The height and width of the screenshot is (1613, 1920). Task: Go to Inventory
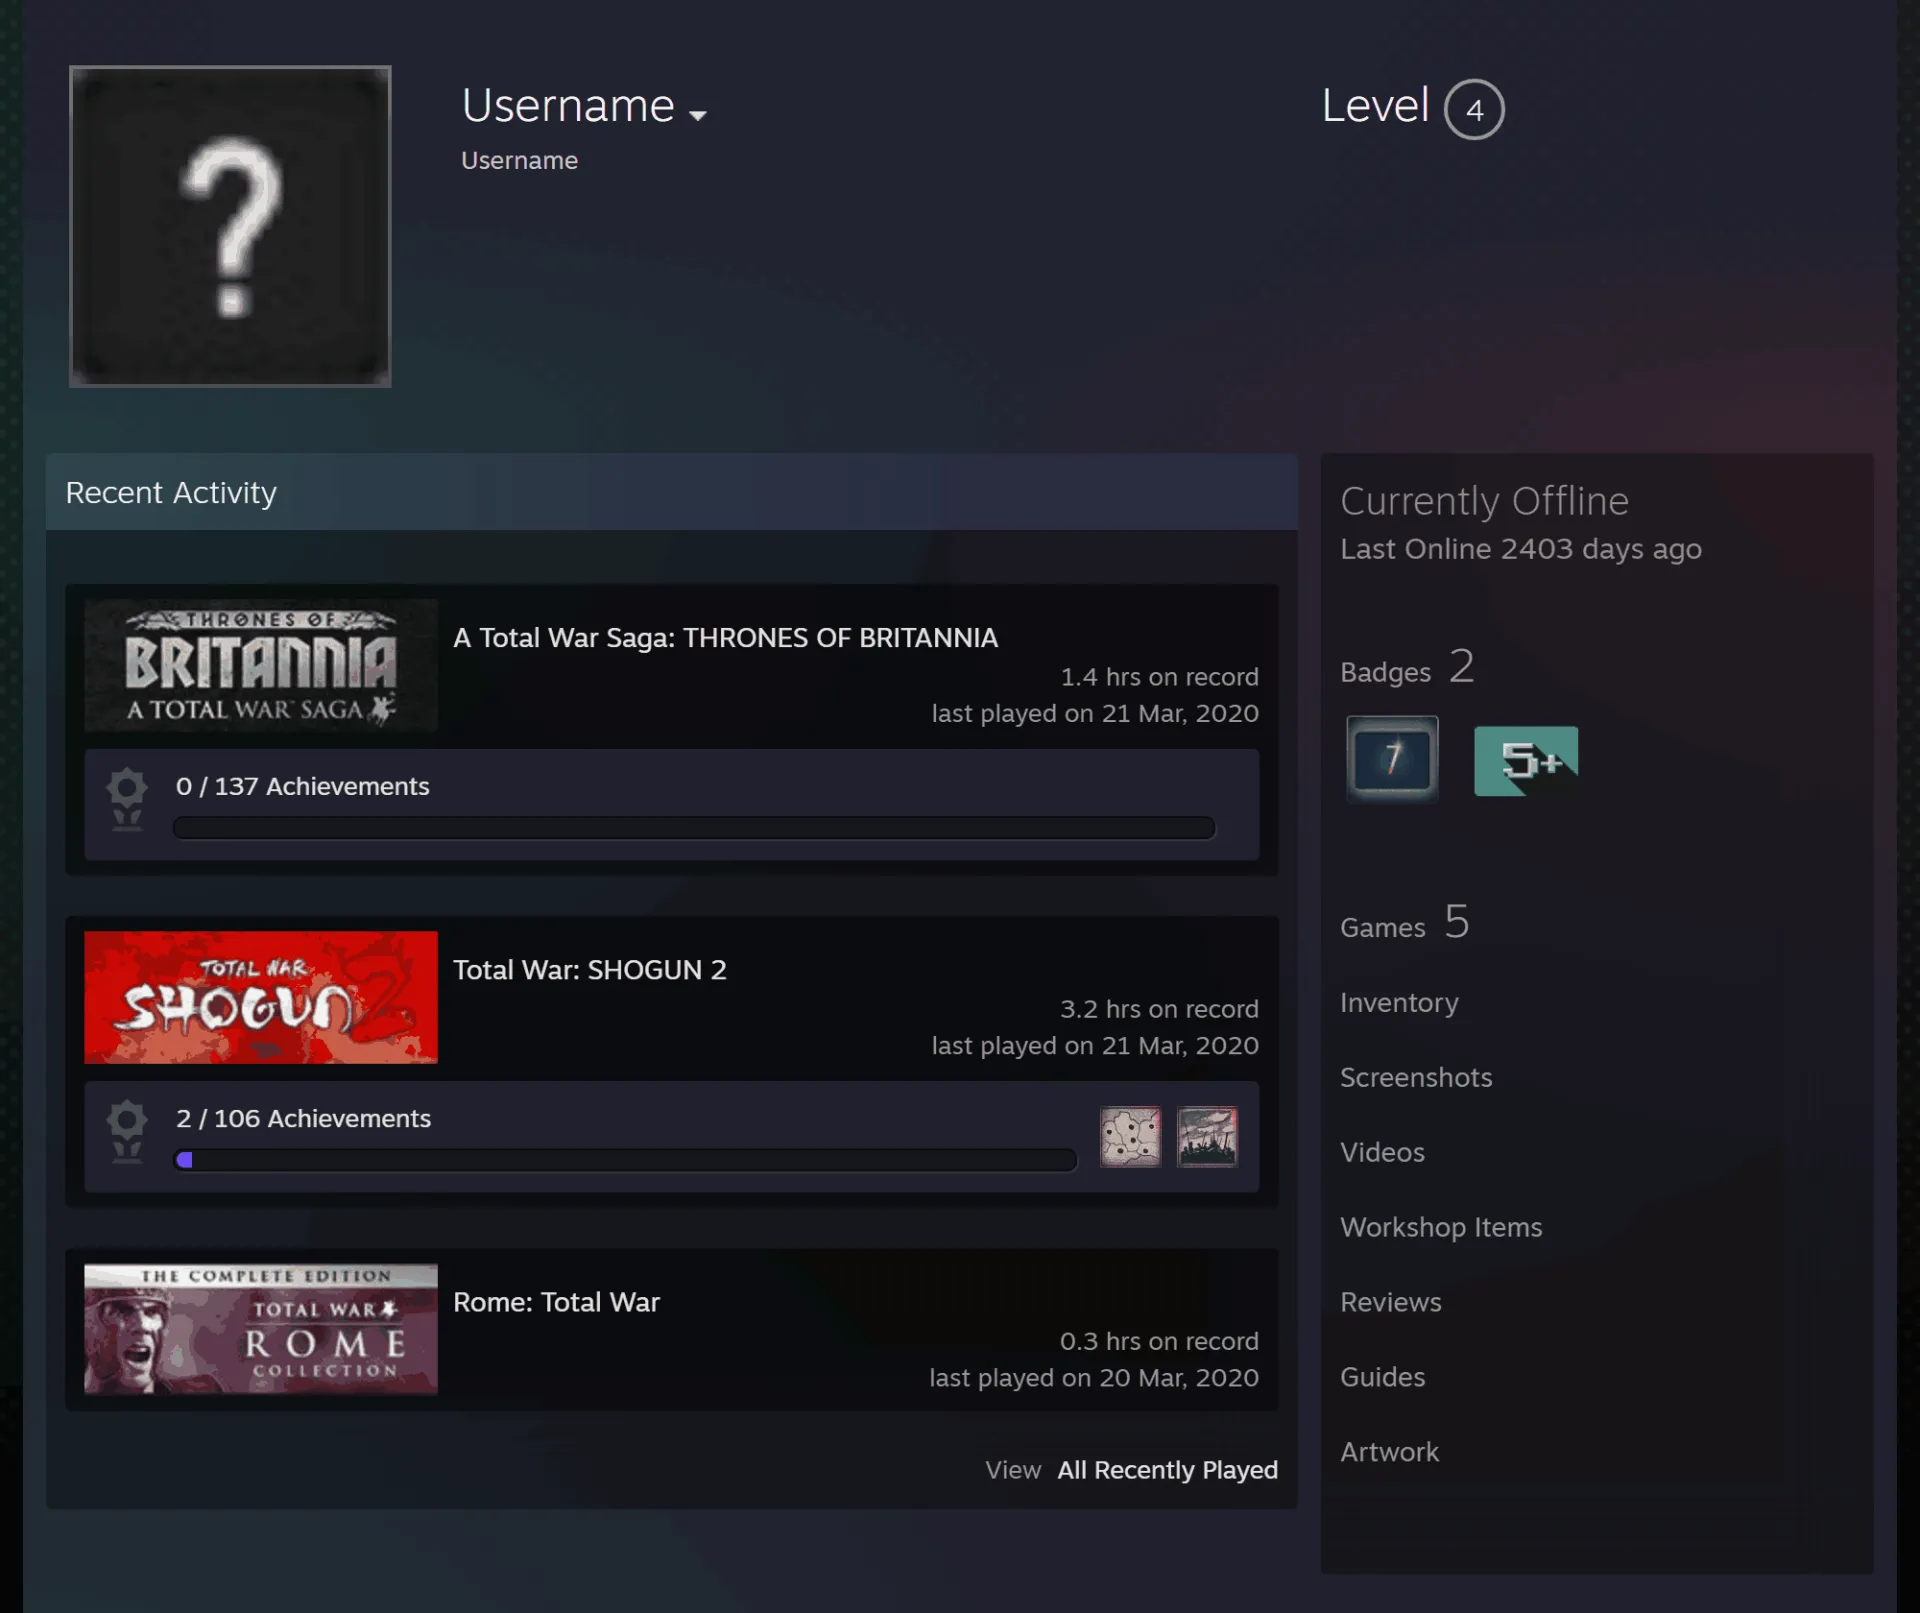(1399, 1002)
